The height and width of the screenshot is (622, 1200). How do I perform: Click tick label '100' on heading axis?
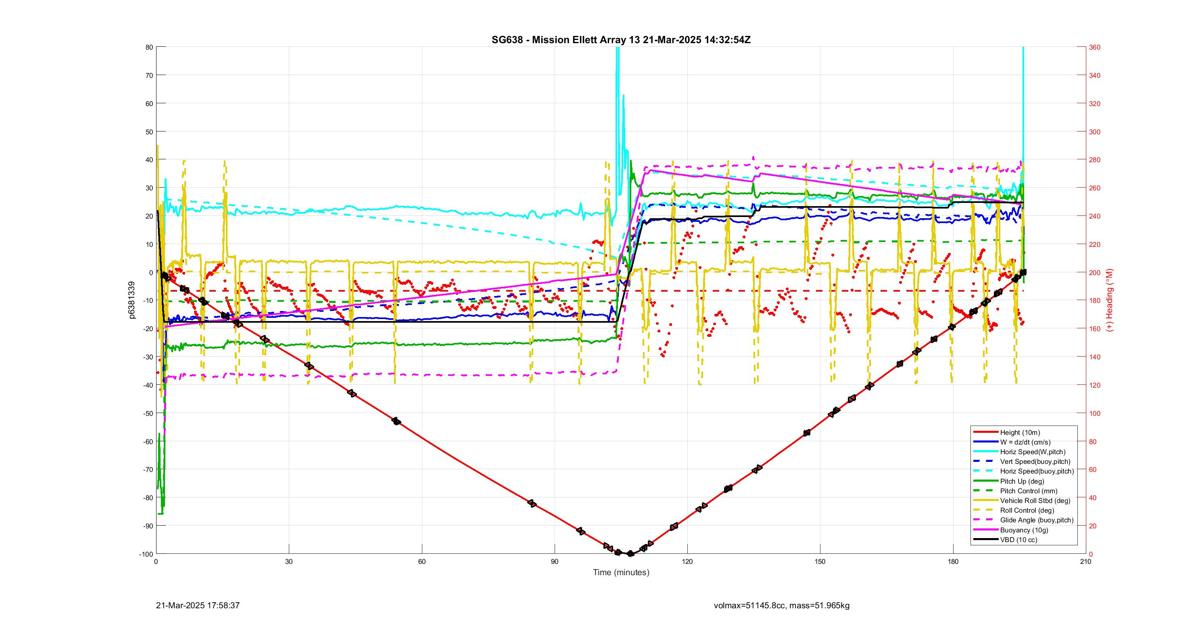click(1096, 413)
